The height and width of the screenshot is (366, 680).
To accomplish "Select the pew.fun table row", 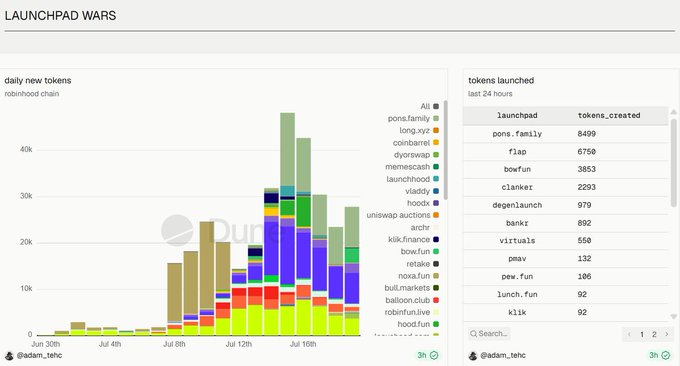I will (566, 276).
